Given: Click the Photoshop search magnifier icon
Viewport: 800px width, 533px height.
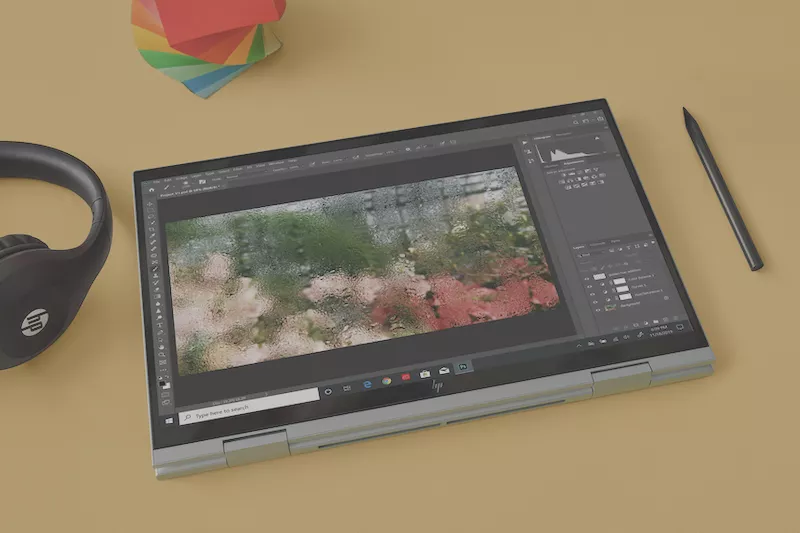Looking at the screenshot, I should (x=576, y=122).
